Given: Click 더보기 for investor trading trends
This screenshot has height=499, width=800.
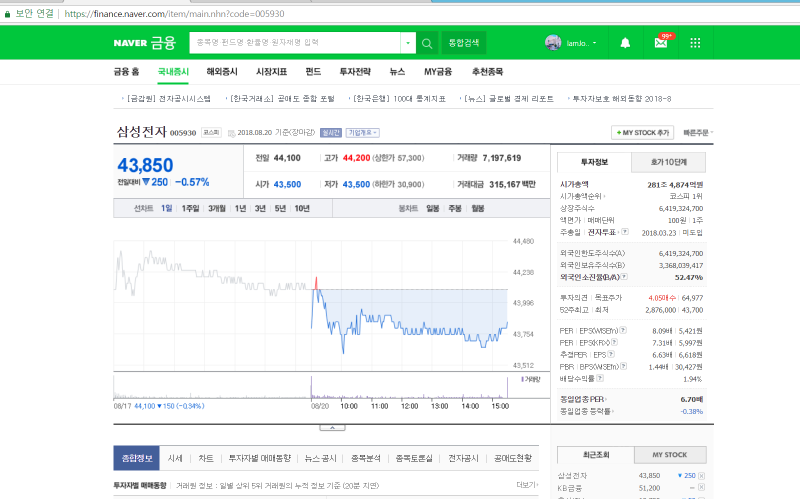Looking at the screenshot, I should click(527, 485).
